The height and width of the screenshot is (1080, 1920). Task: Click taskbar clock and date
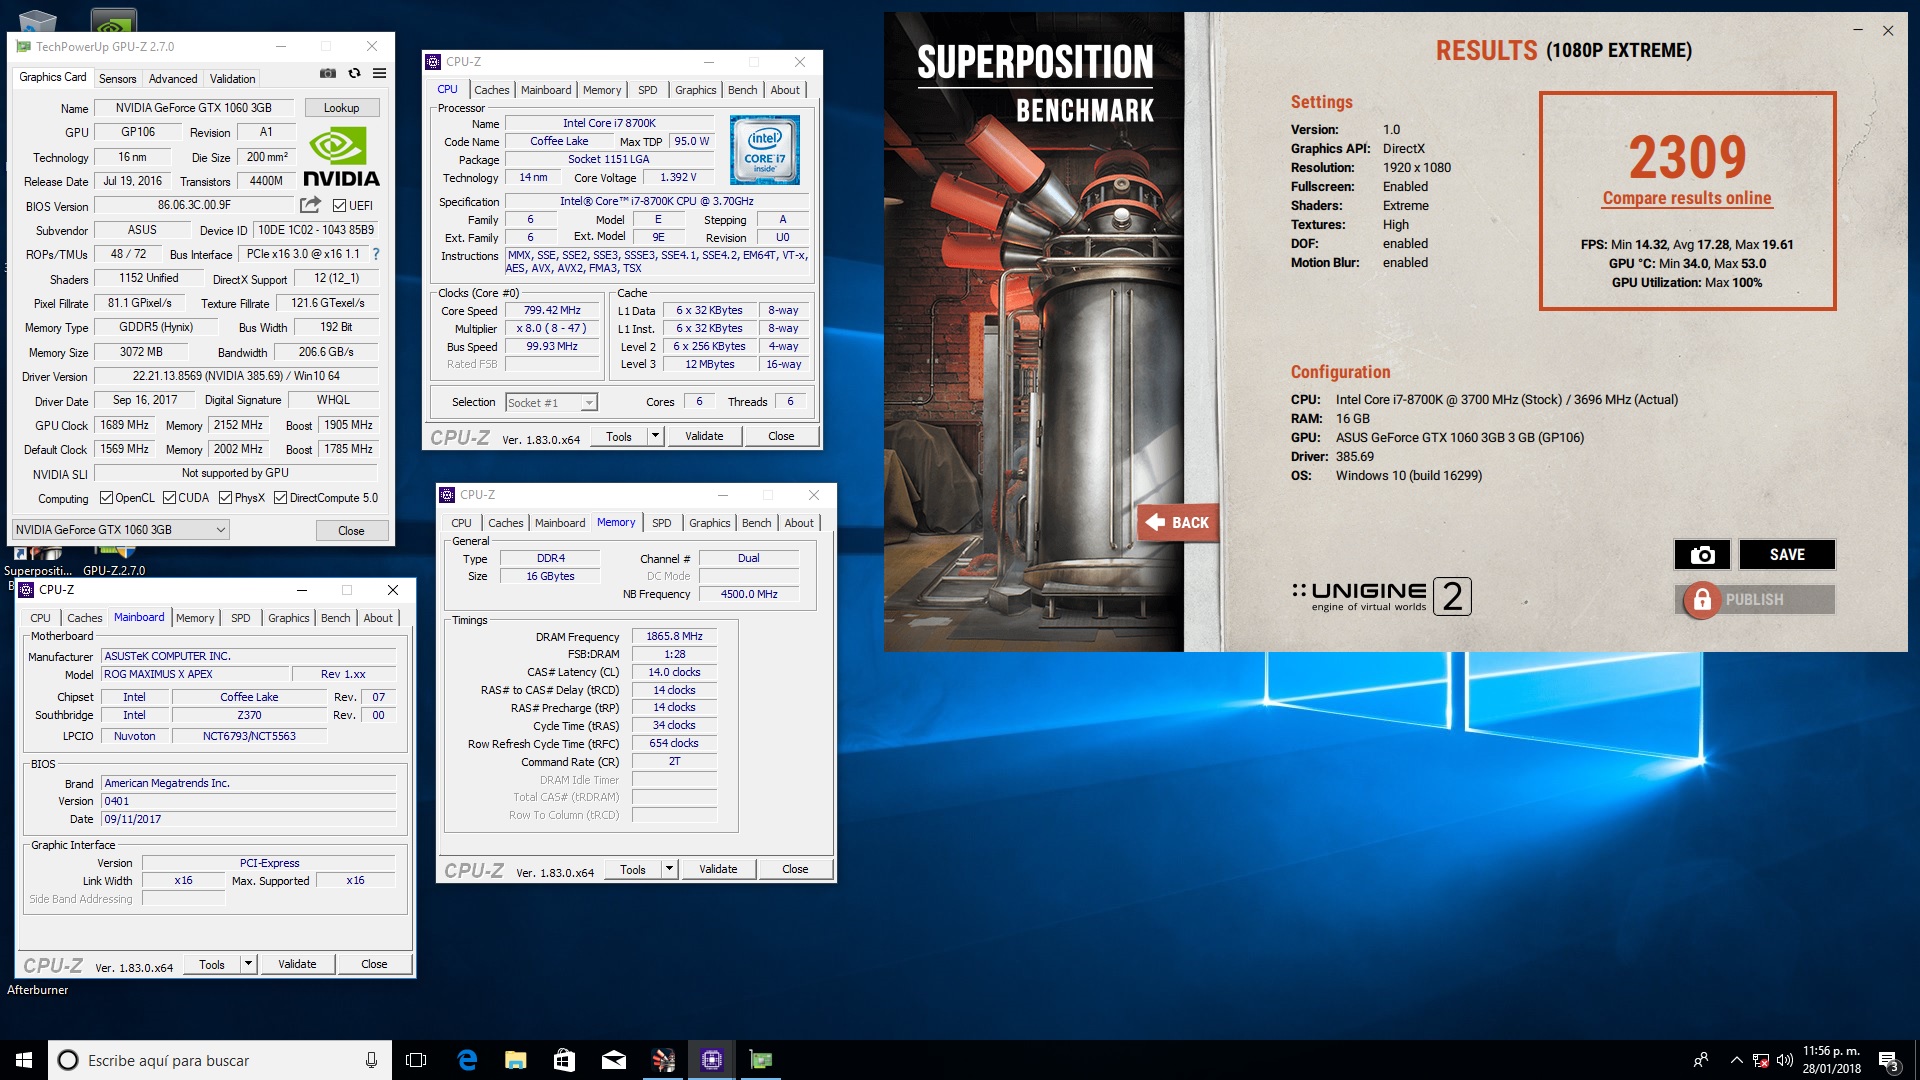pos(1832,1060)
